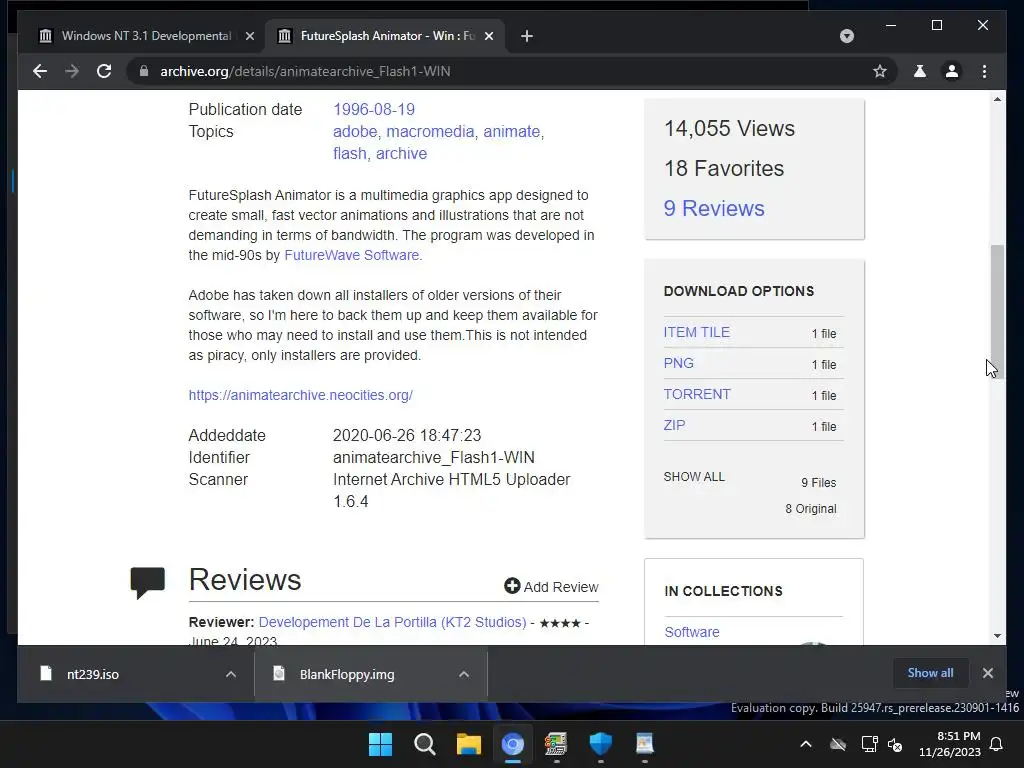Open reviewer Developement De La Portilla profile
Viewport: 1024px width, 768px height.
392,622
